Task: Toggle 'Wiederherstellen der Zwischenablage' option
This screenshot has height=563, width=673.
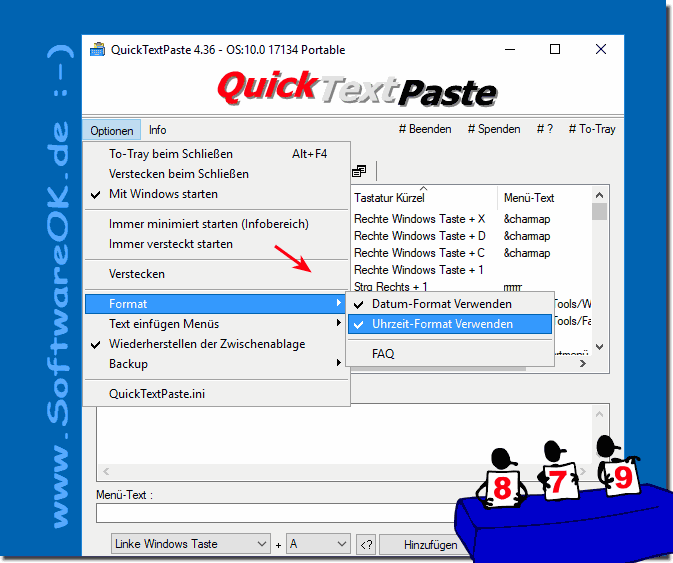Action: [x=217, y=344]
